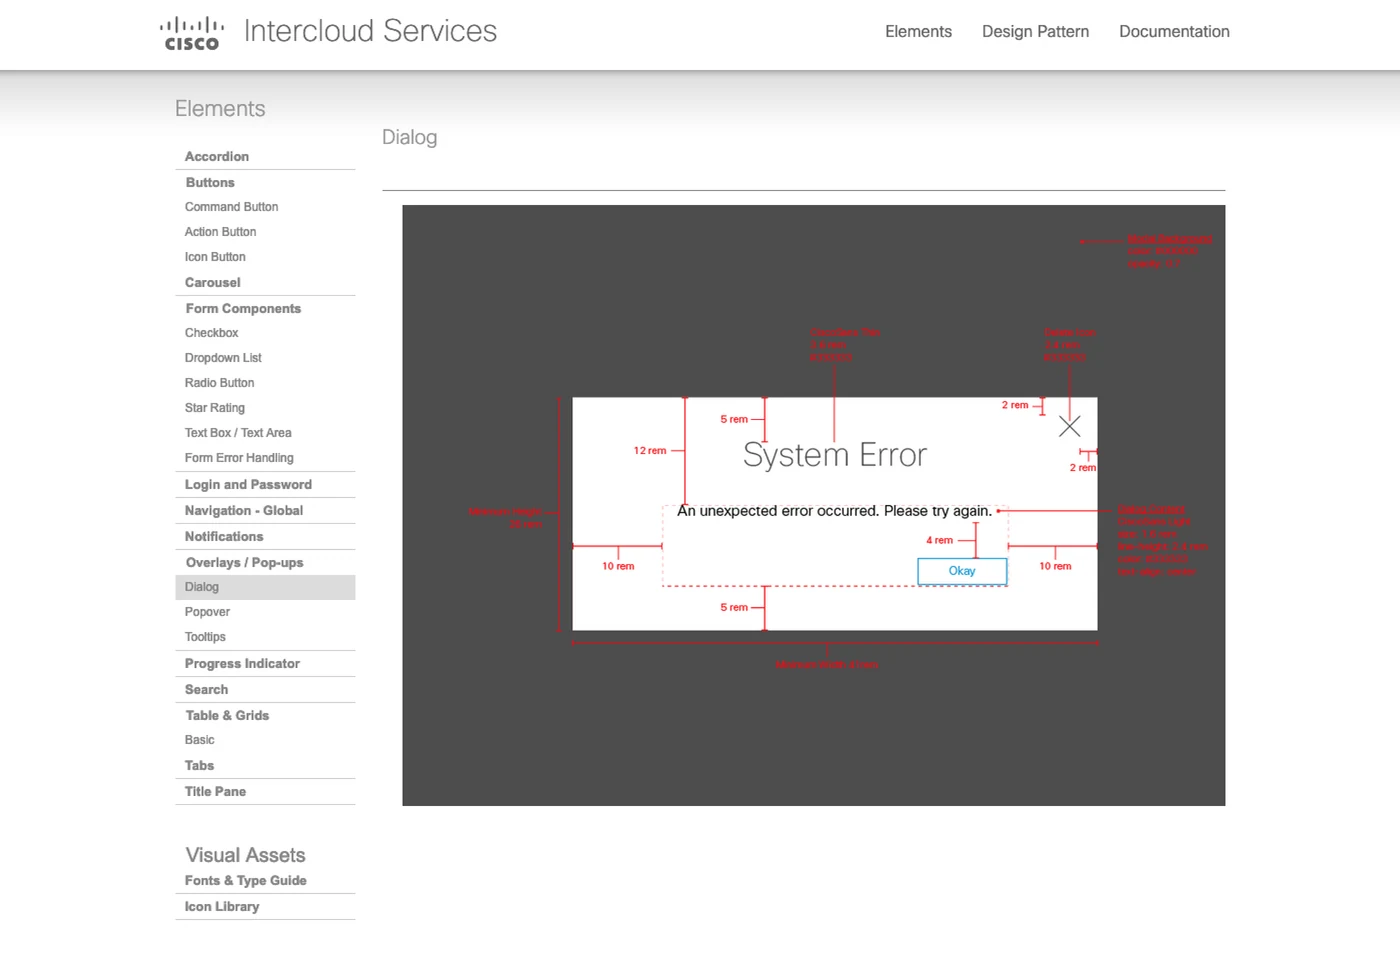
Task: Go to Basic table page
Action: point(199,740)
